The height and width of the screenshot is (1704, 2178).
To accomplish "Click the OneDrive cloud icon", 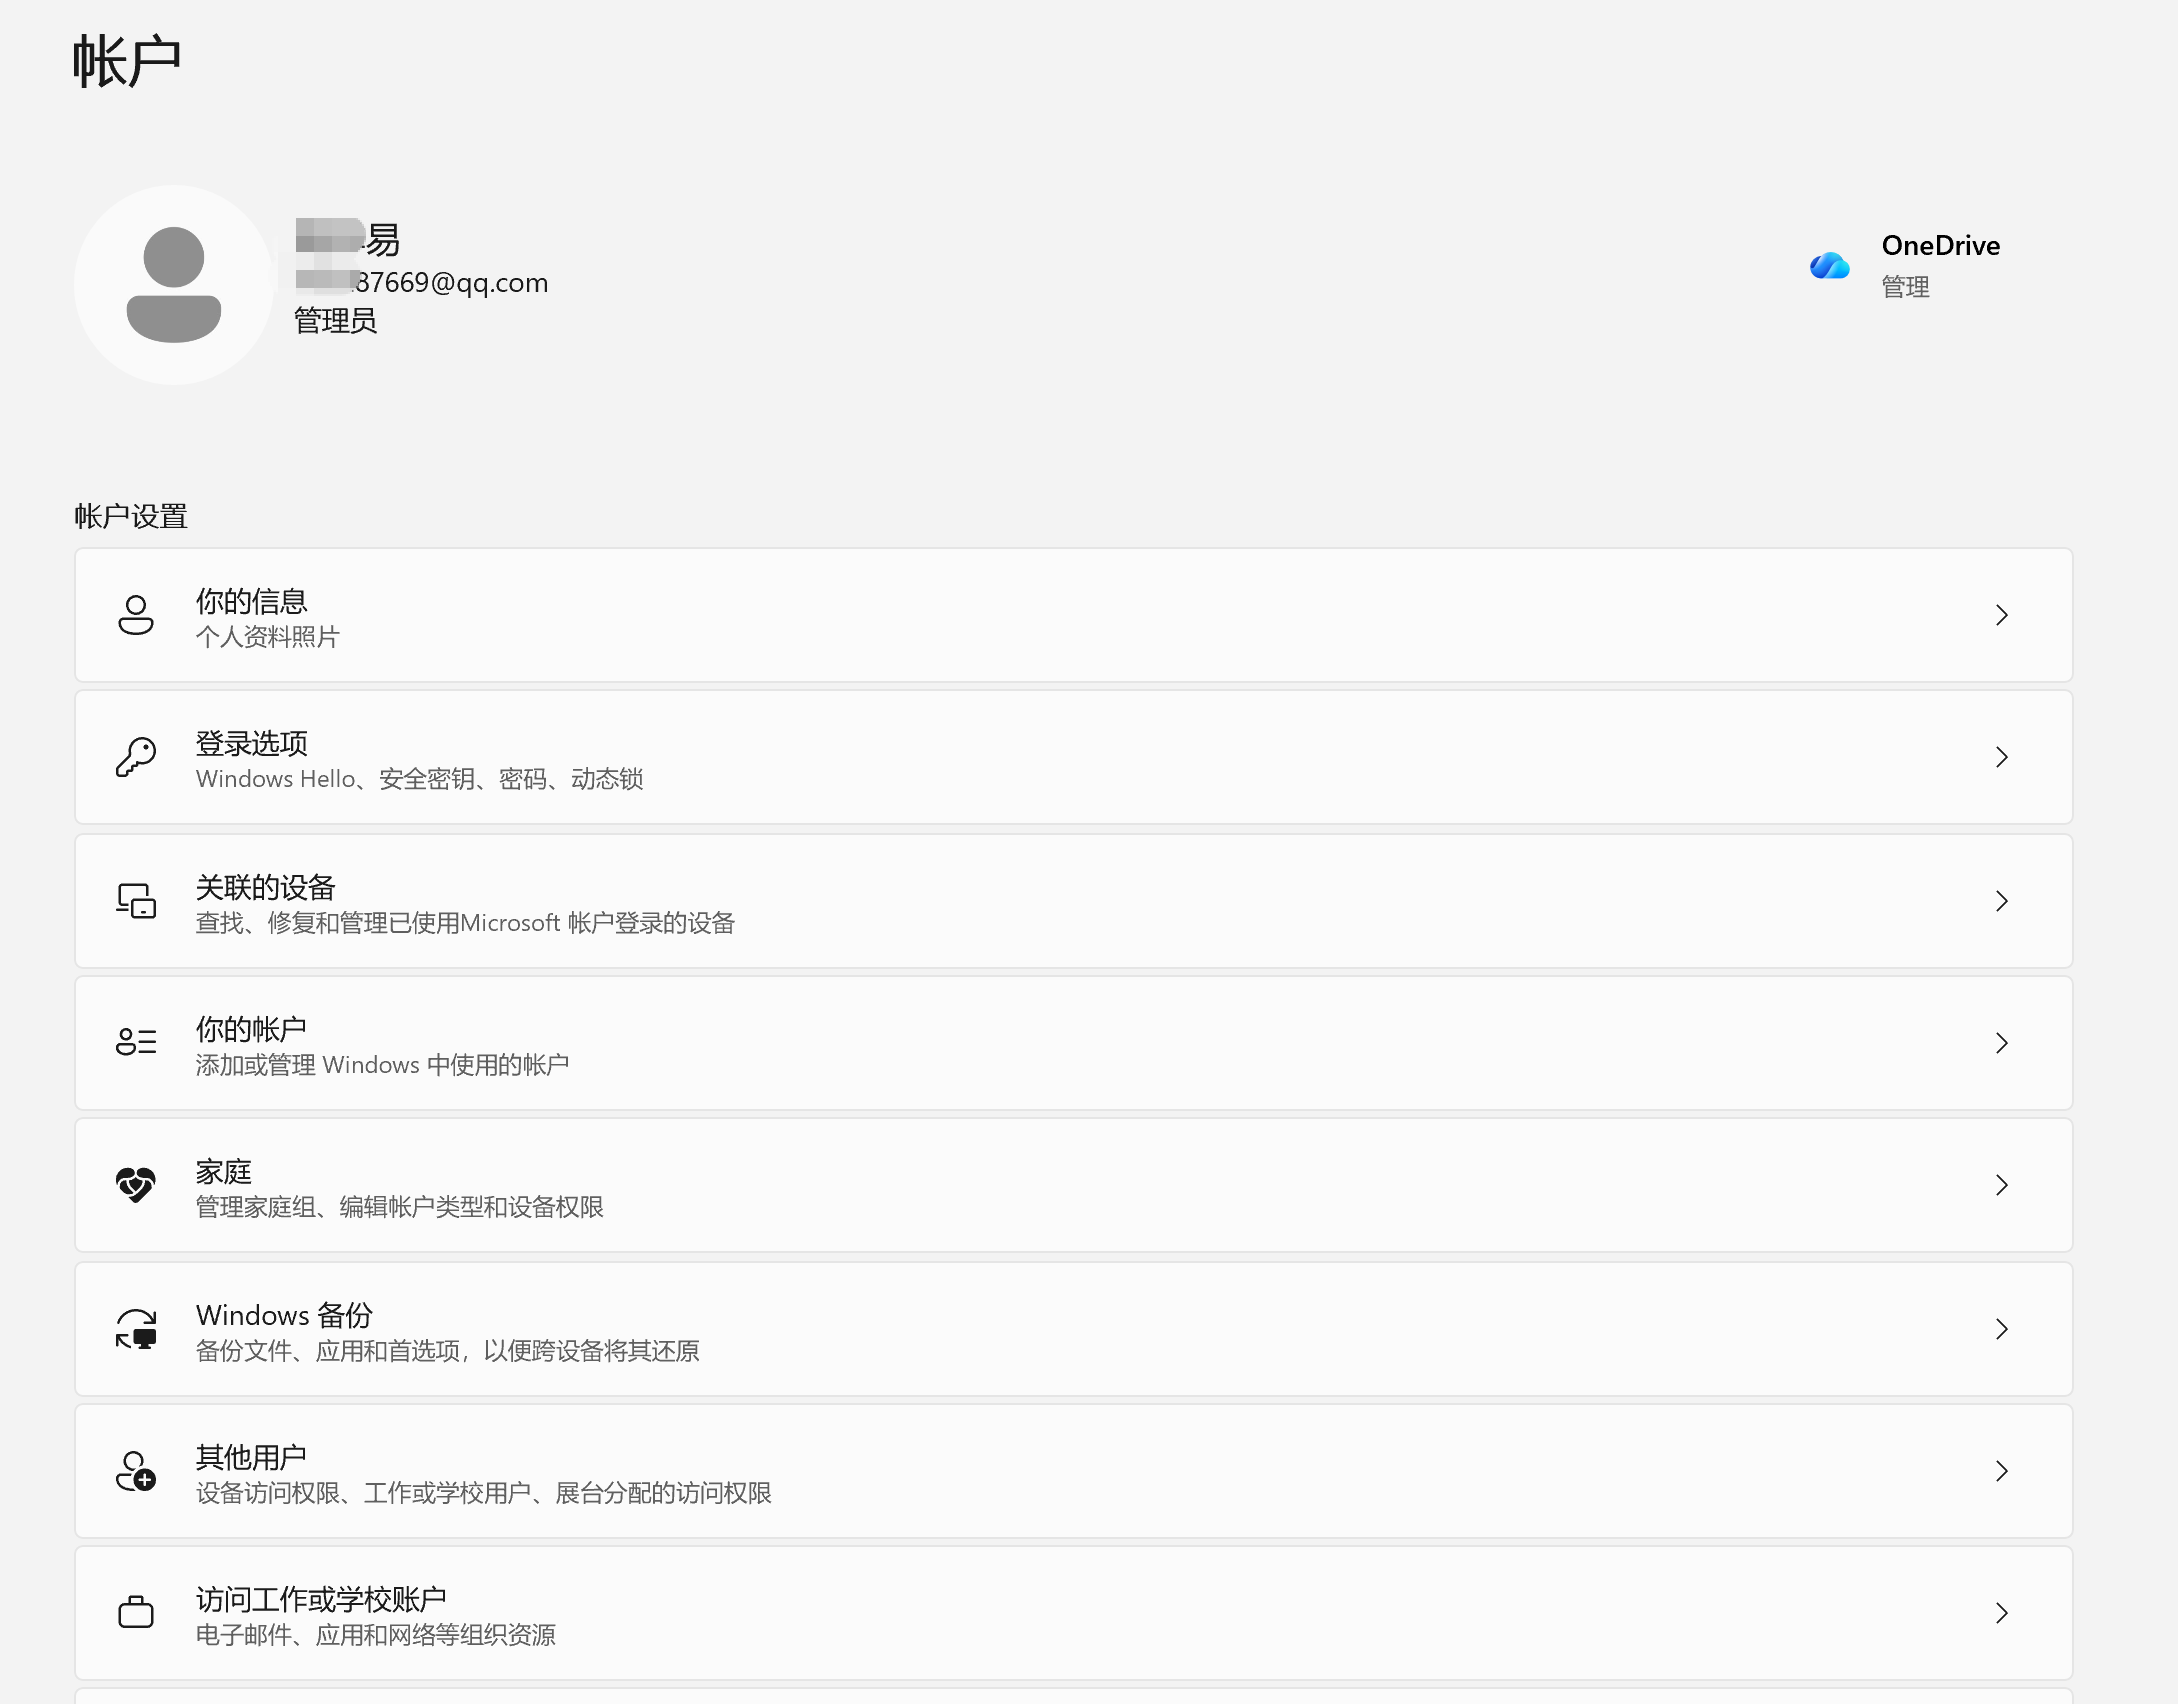I will coord(1830,266).
